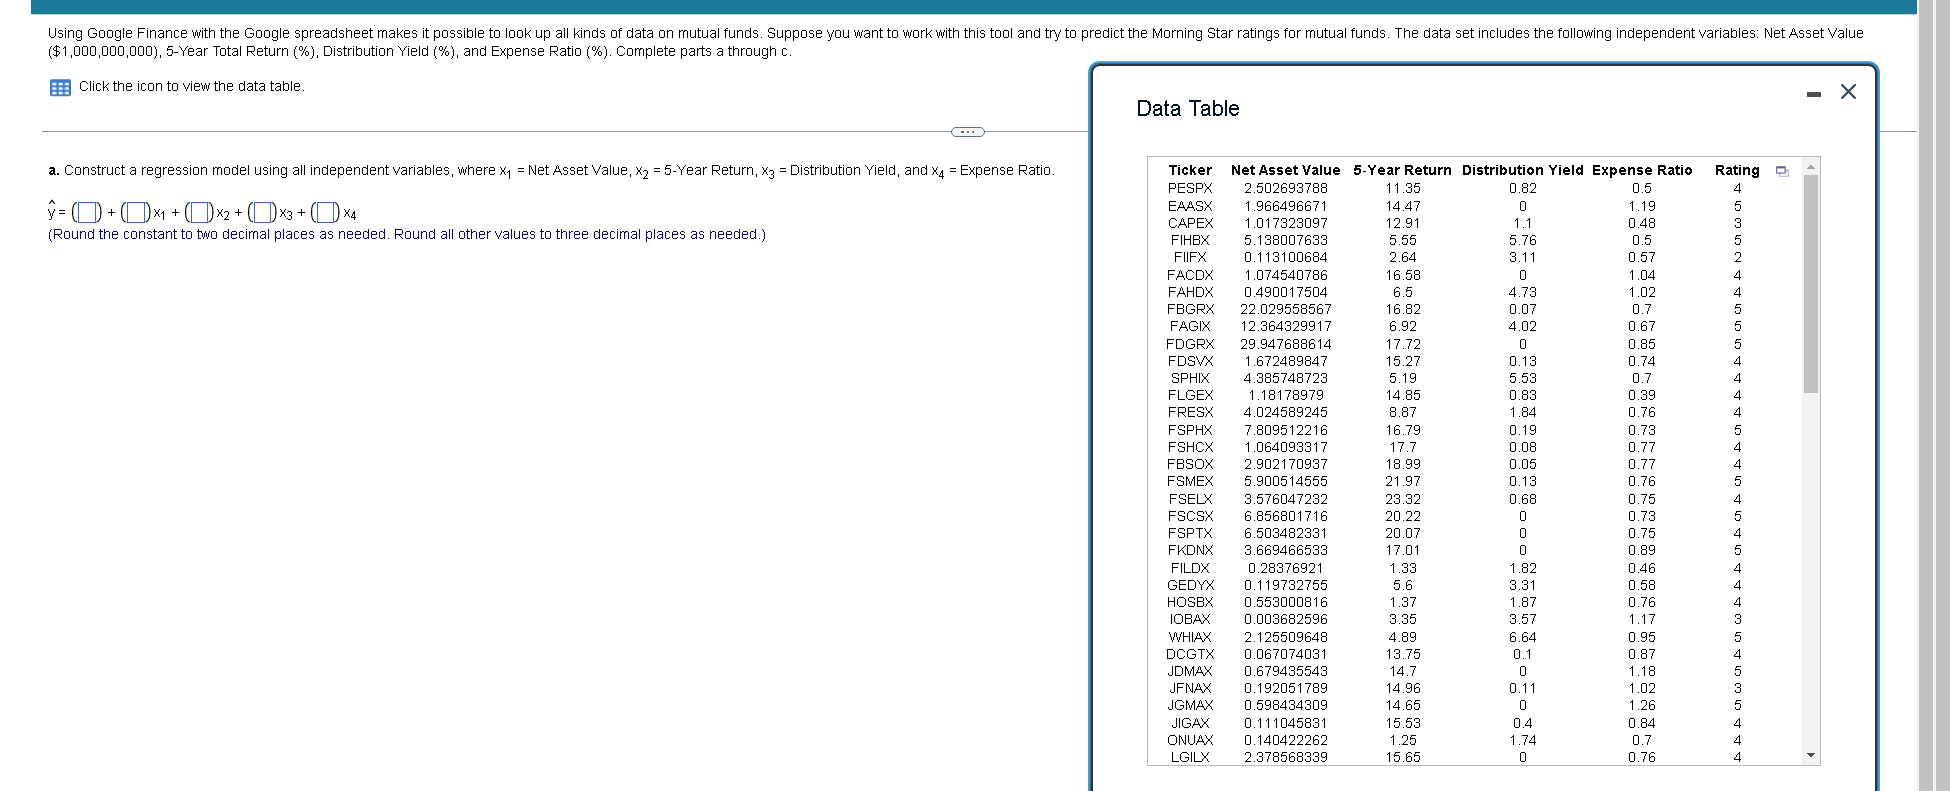Click the x2 coefficient input box

pos(200,212)
